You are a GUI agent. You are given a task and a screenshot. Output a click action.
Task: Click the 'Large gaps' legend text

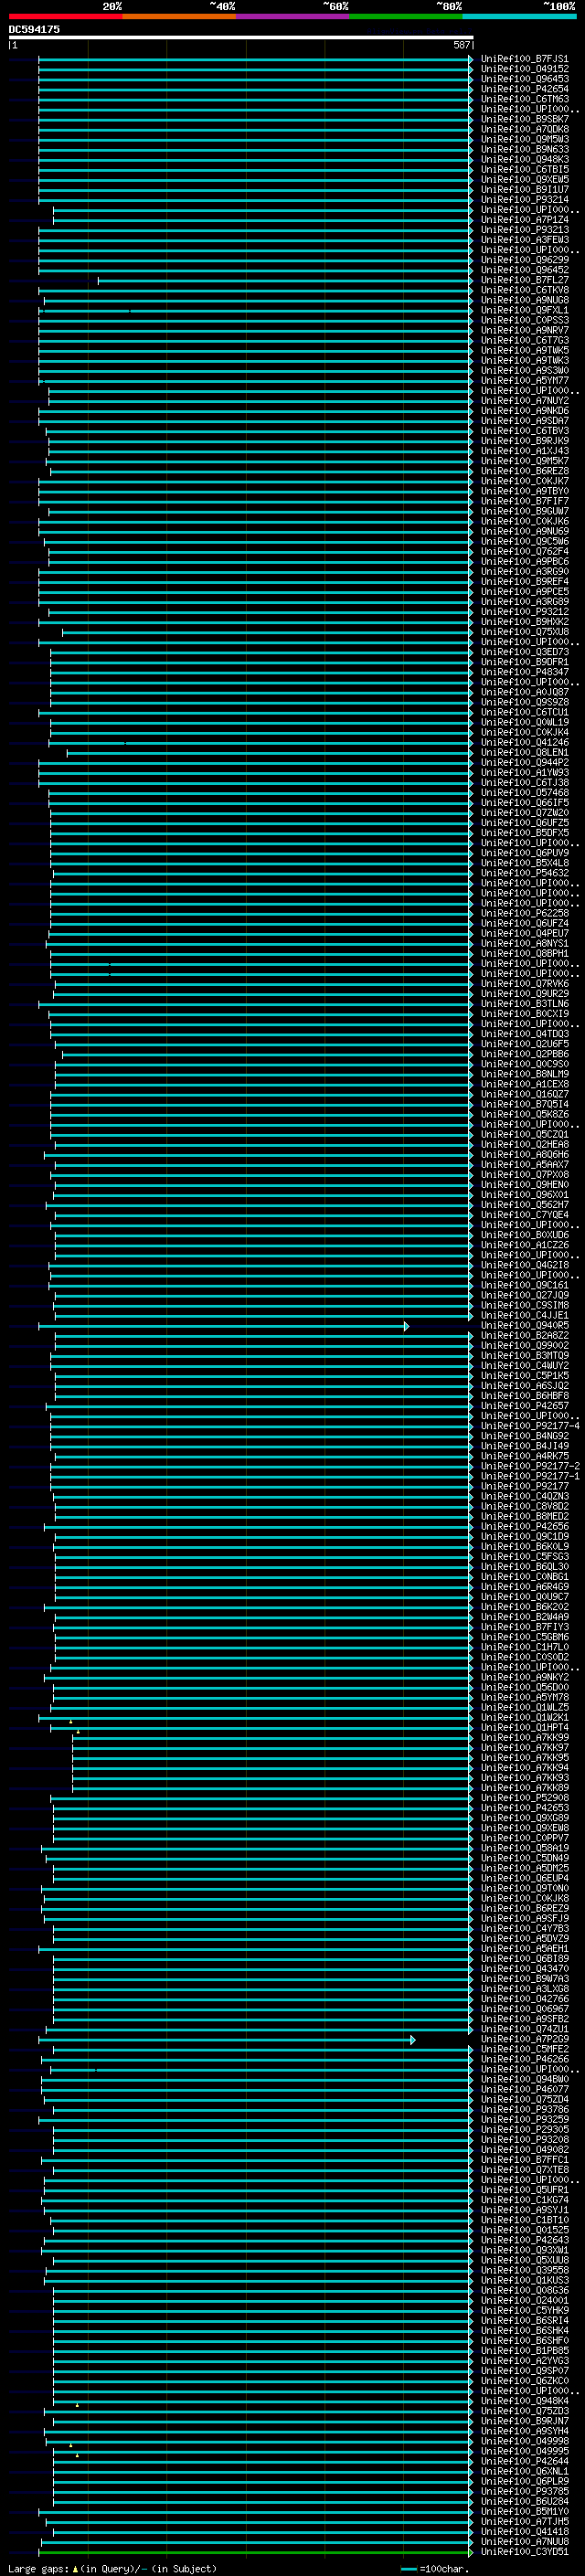(x=38, y=2568)
